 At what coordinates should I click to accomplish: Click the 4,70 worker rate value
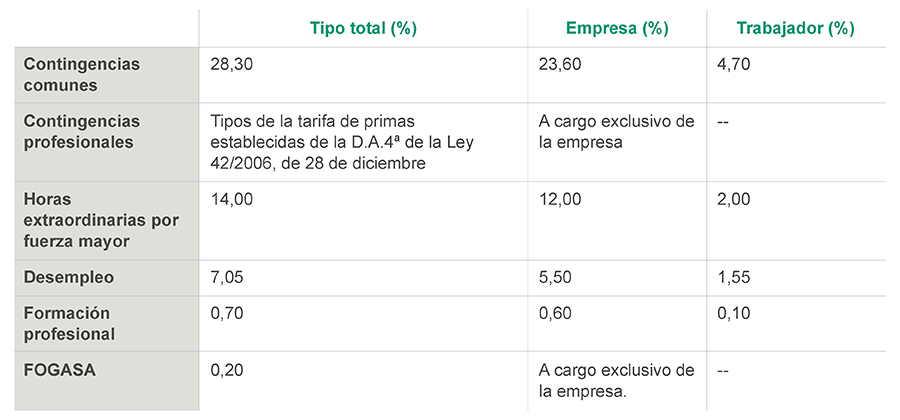point(733,64)
